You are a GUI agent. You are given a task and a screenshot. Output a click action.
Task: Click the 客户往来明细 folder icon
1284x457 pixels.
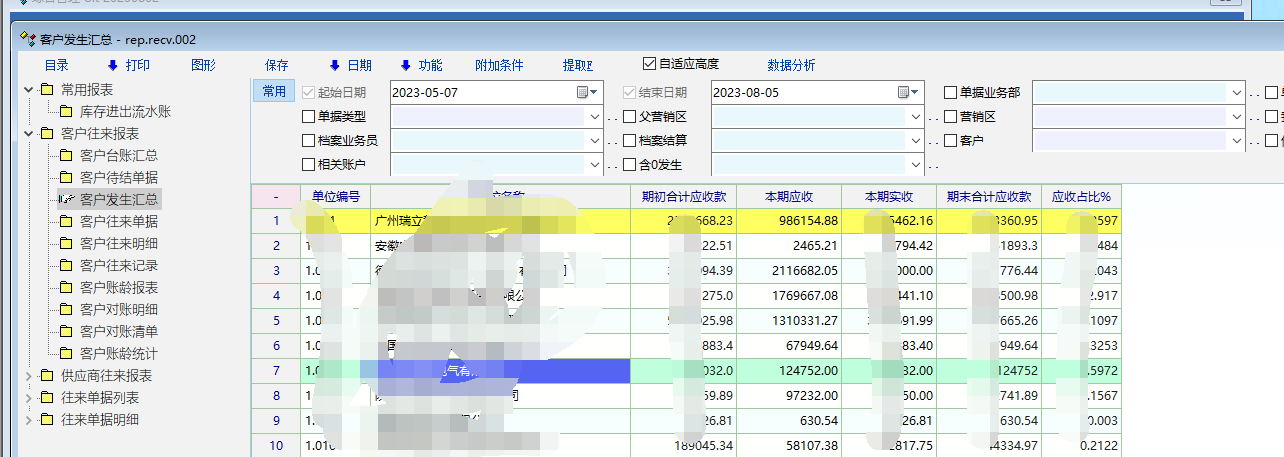tap(66, 244)
